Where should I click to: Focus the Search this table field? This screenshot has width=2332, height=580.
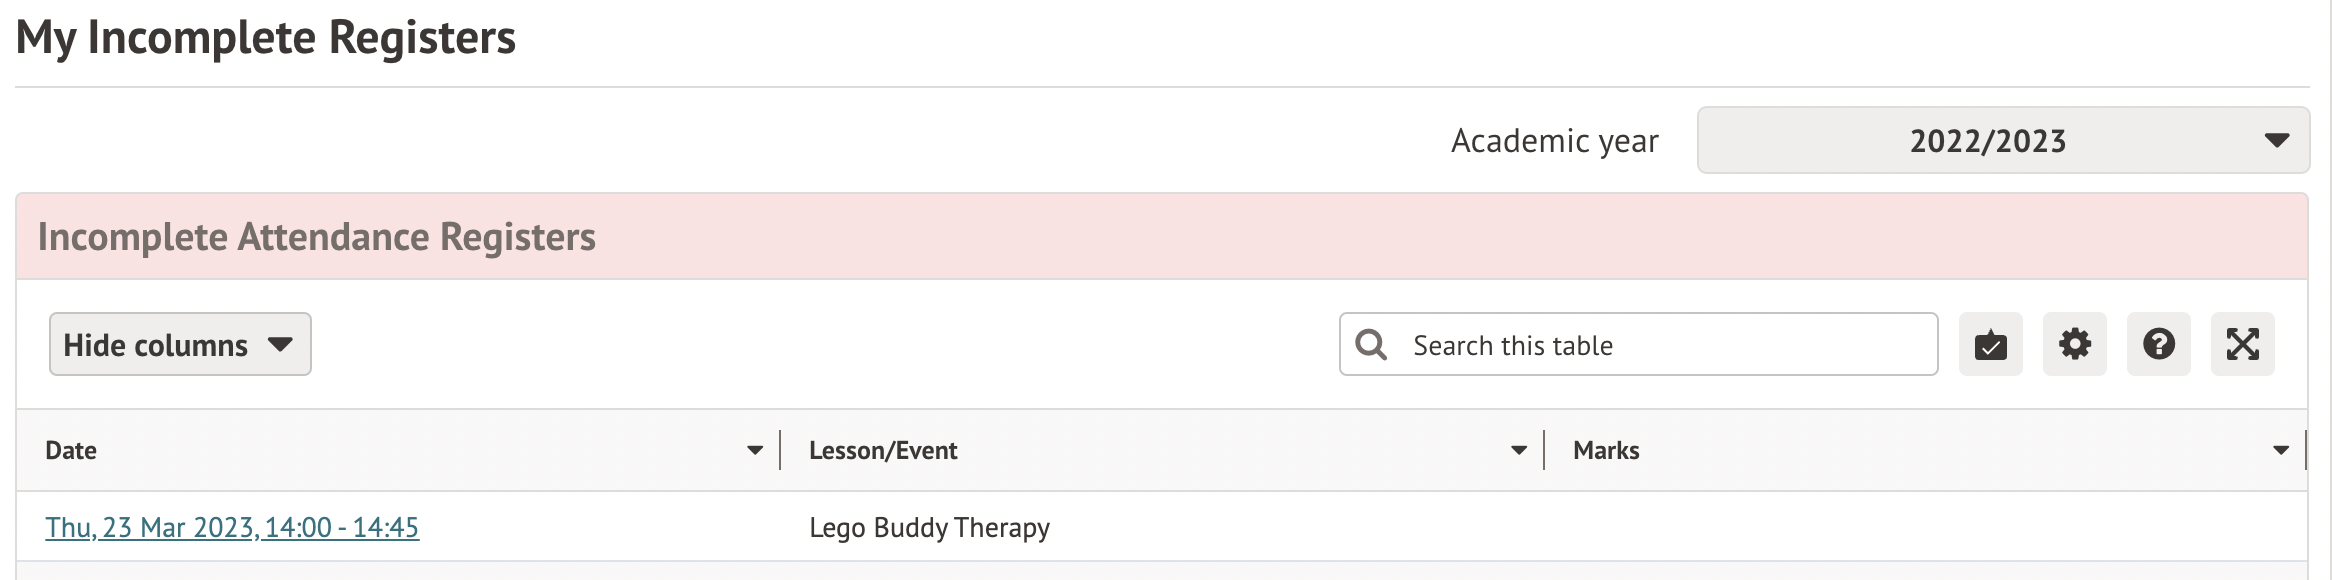[1660, 345]
